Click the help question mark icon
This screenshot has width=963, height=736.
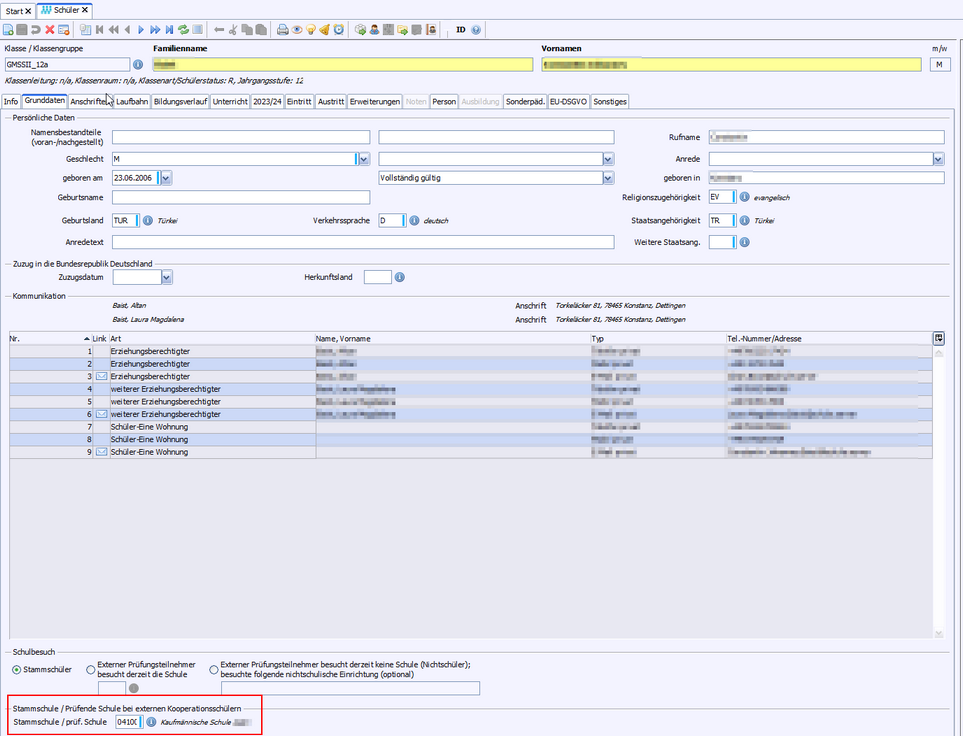[x=476, y=29]
